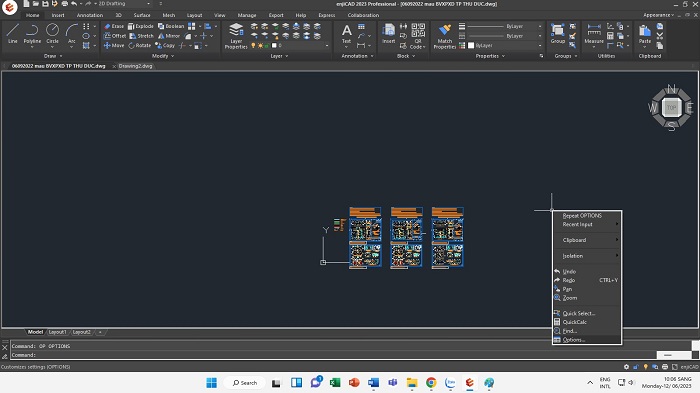700x393 pixels.
Task: Activate the Mirror tool
Action: 169,36
